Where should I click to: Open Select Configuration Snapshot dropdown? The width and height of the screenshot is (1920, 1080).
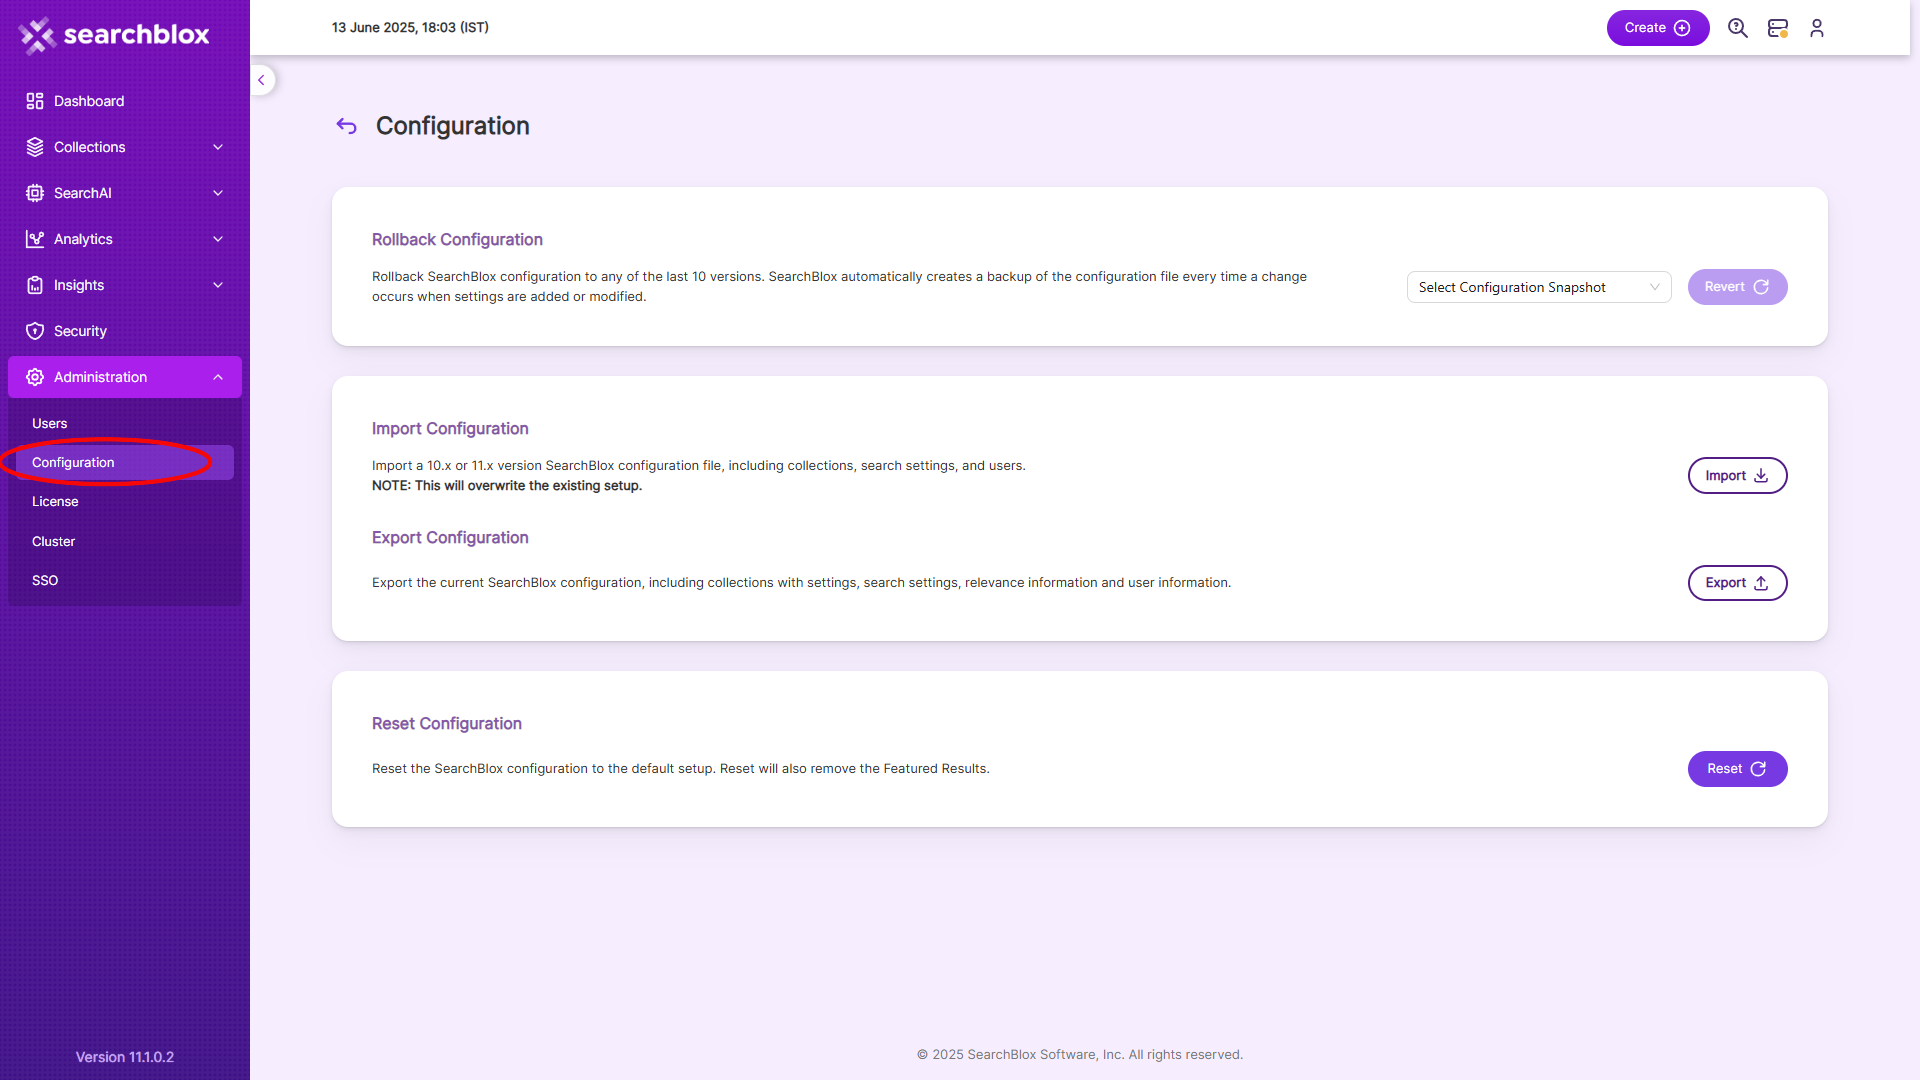click(1539, 287)
